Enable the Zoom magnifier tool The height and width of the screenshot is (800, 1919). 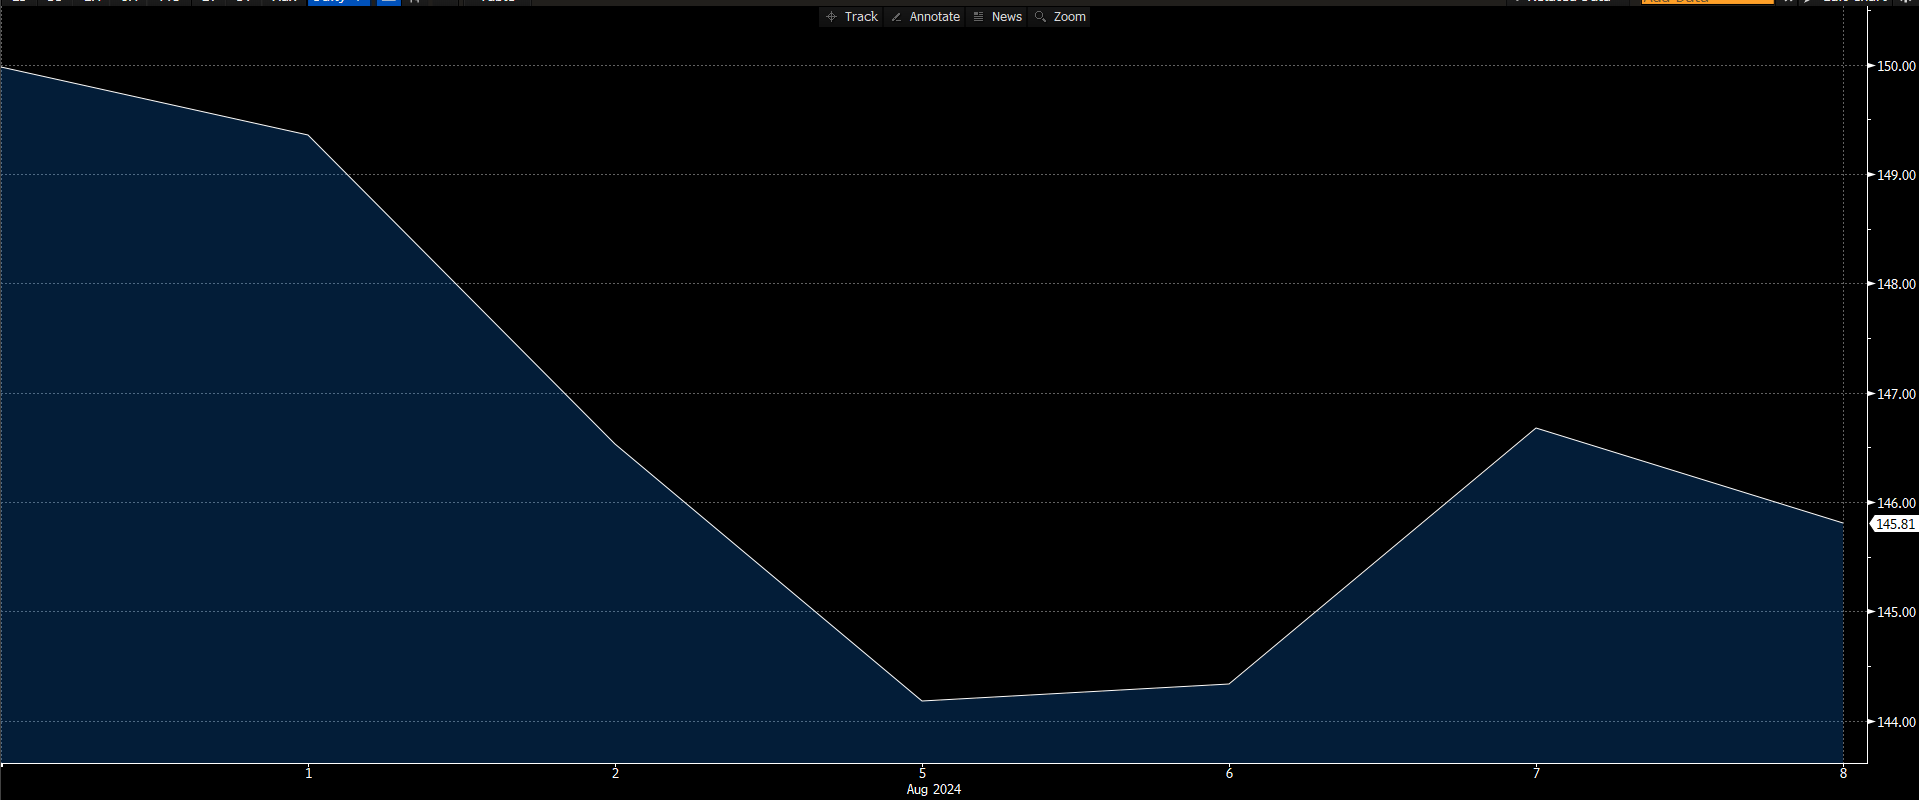[1060, 17]
